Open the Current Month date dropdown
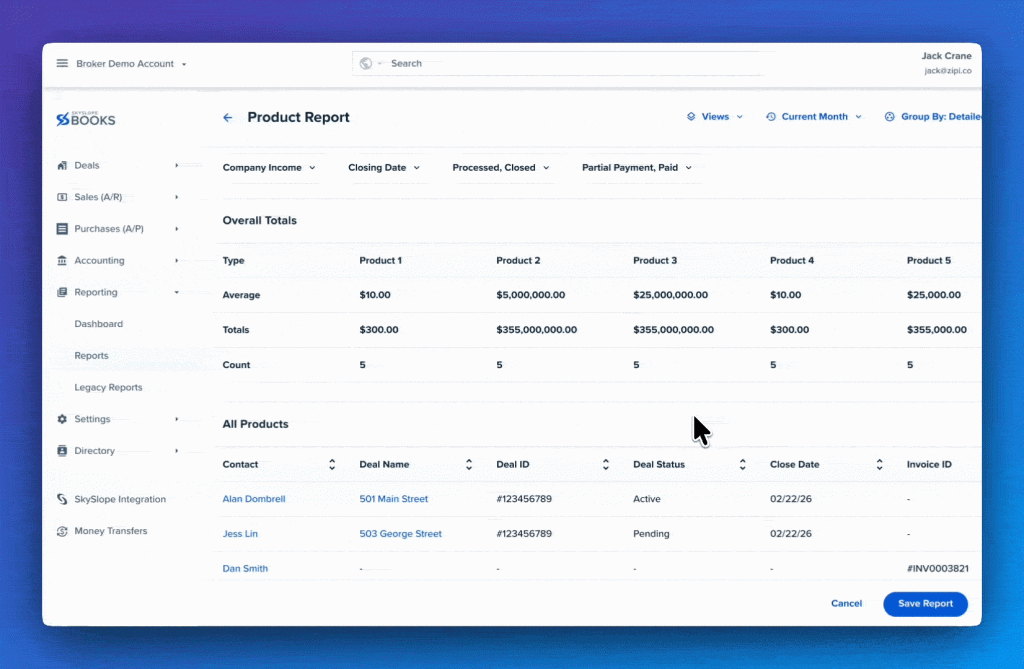1024x669 pixels. (814, 117)
